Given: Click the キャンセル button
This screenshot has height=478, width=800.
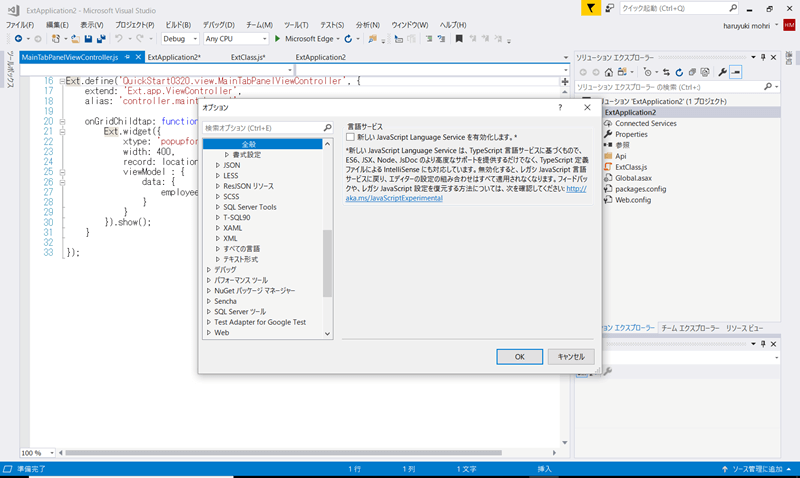Looking at the screenshot, I should [x=571, y=357].
